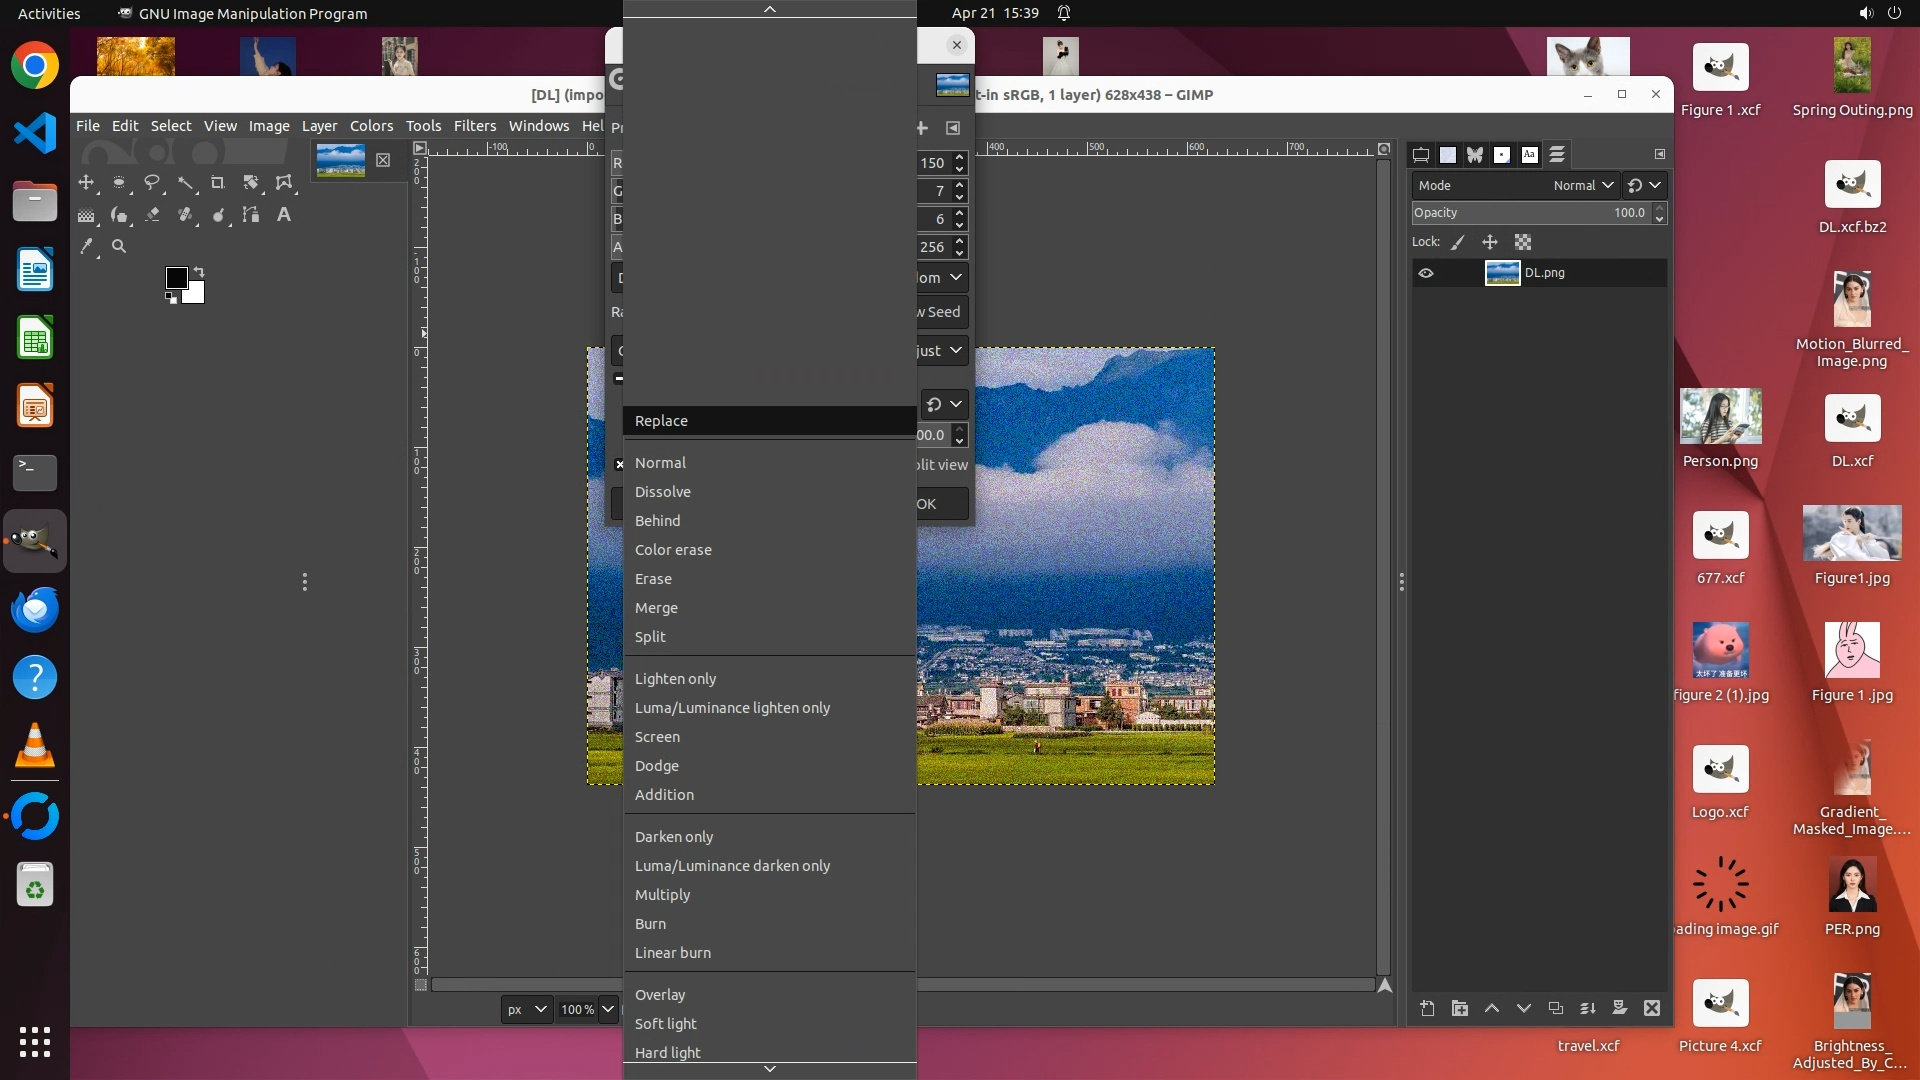Screen dimensions: 1920x1080
Task: Add a layer mask with the mask icon
Action: point(1619,1008)
